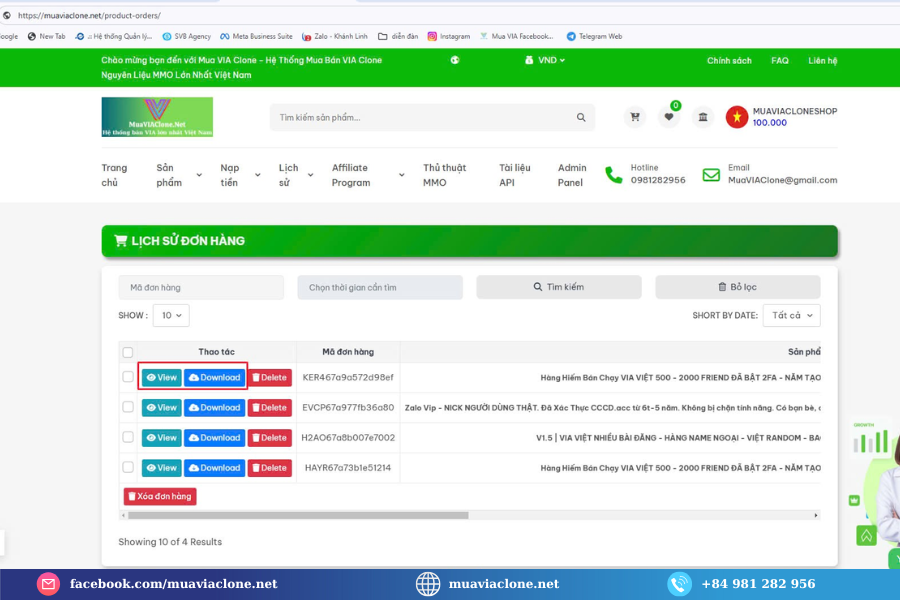Check the box for order KER467a9a572d98ef
Screen dimensions: 900x600
[127, 377]
